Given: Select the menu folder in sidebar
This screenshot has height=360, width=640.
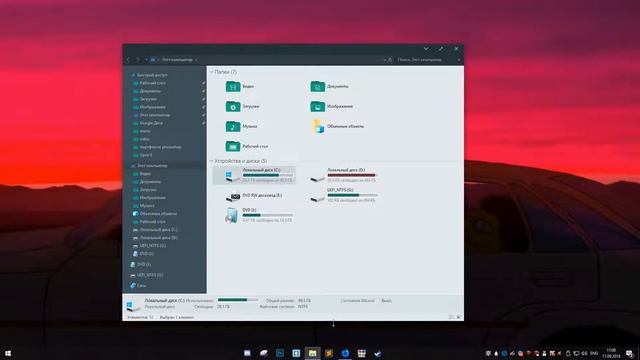Looking at the screenshot, I should [142, 131].
